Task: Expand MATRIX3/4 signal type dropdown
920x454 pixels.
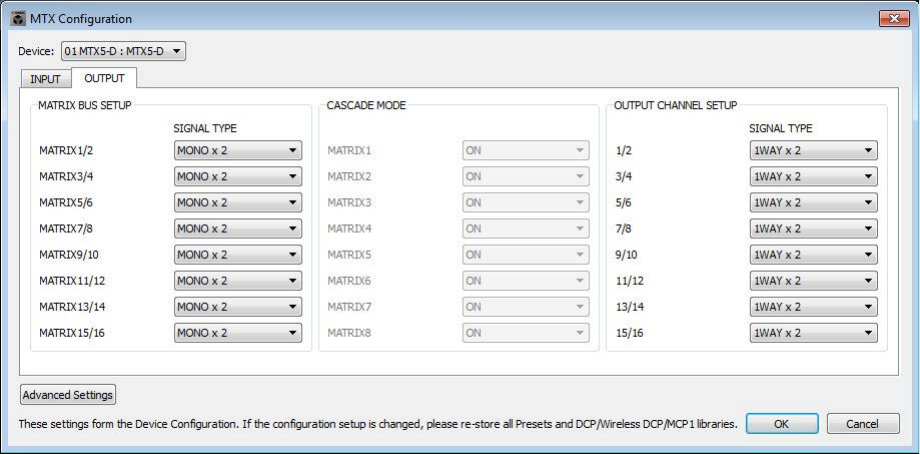Action: 238,177
